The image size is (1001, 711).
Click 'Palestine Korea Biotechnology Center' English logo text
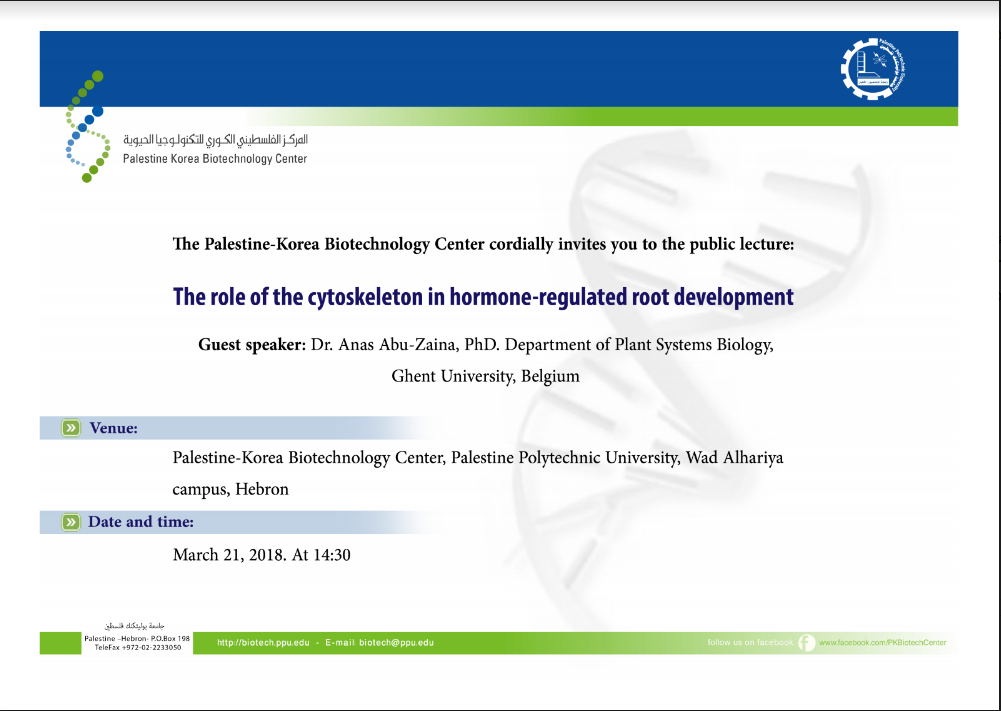point(215,159)
